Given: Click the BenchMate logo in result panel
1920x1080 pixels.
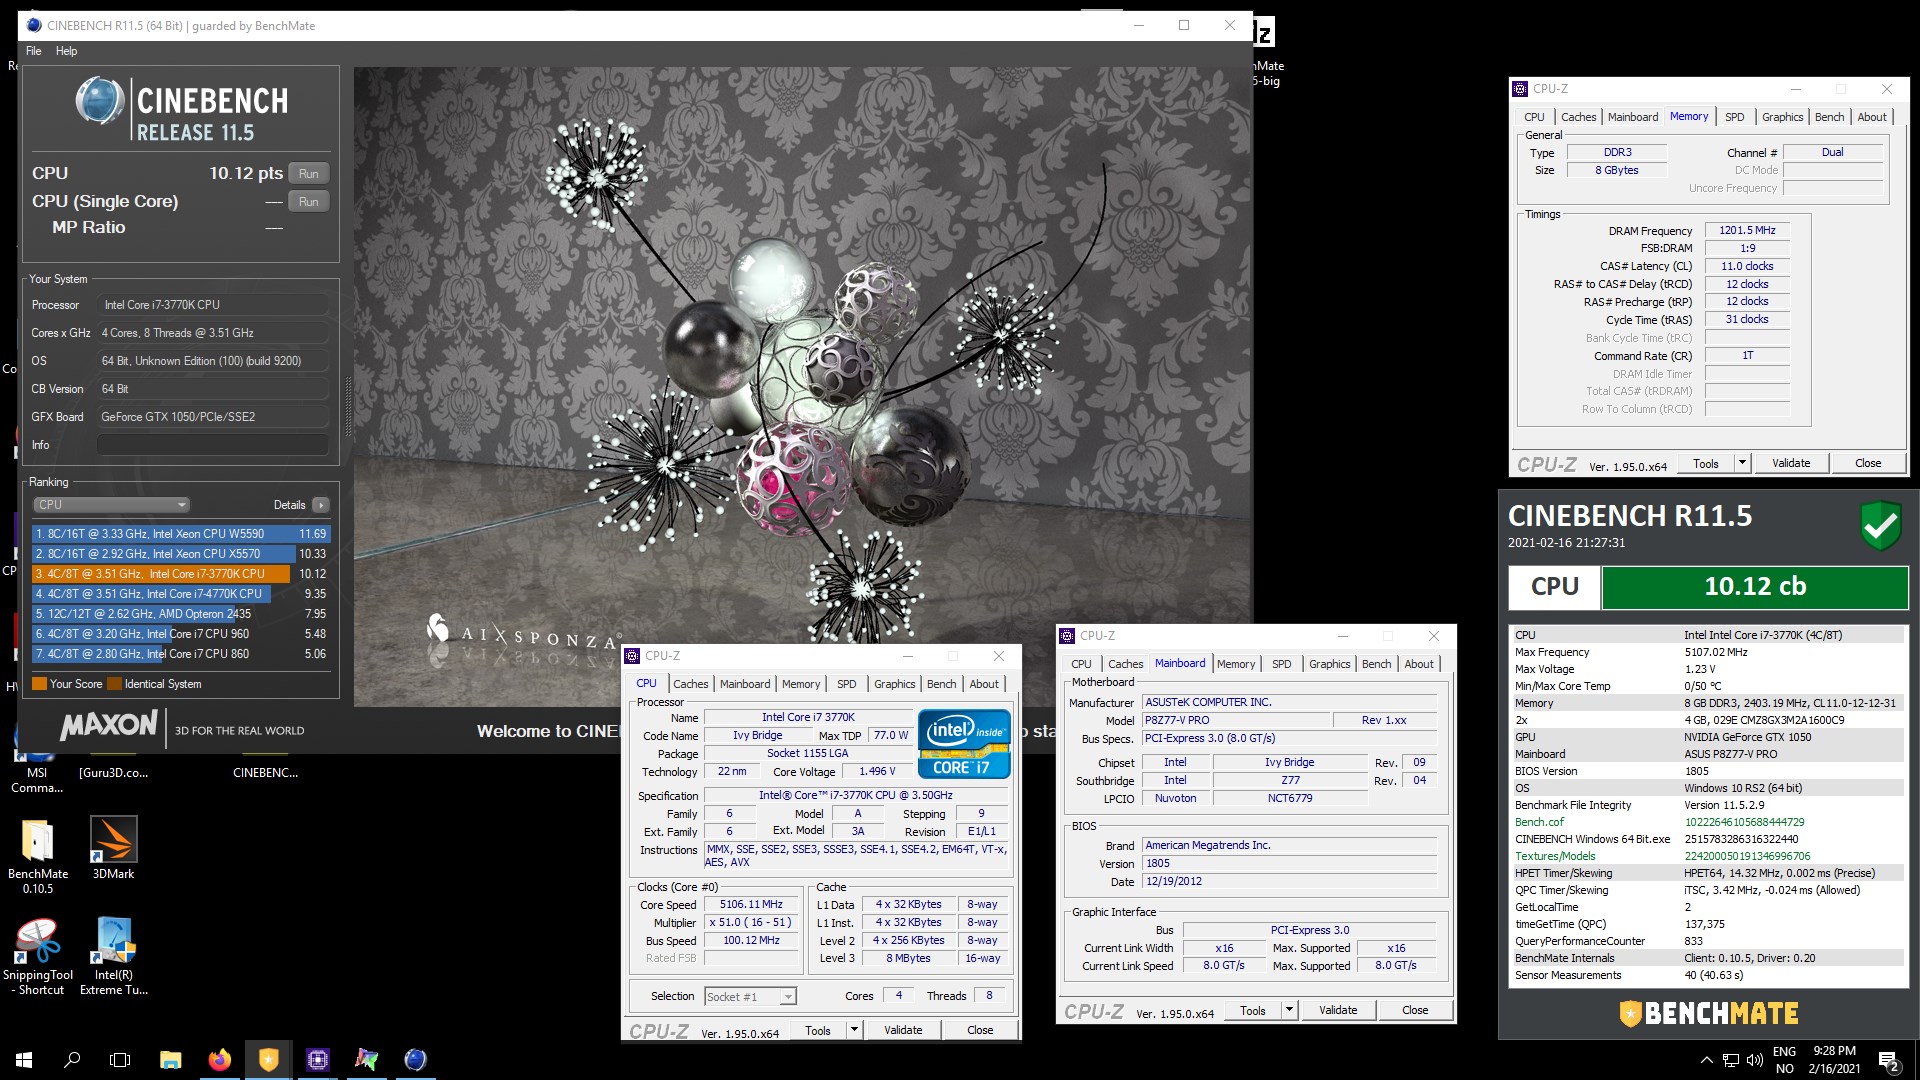Looking at the screenshot, I should 1709,1013.
